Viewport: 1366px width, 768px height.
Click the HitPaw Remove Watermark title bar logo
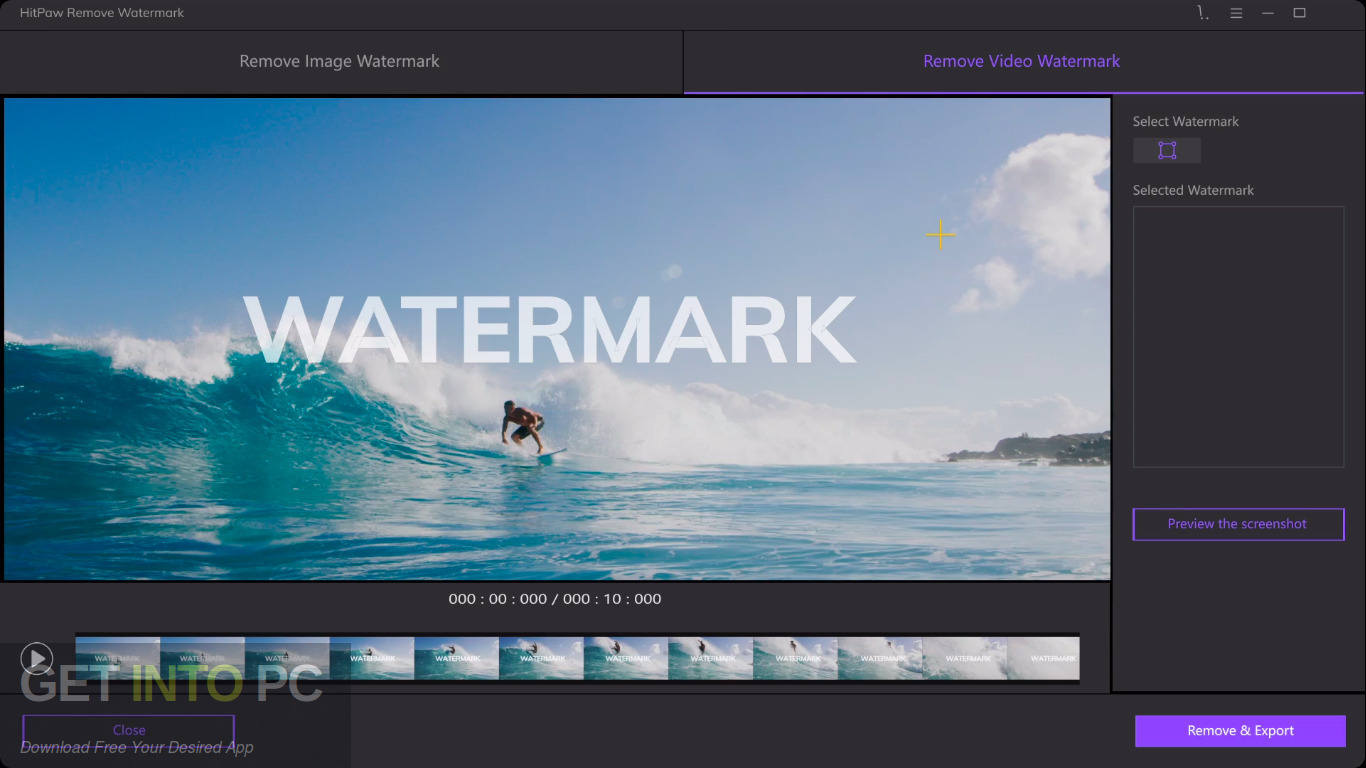point(100,13)
